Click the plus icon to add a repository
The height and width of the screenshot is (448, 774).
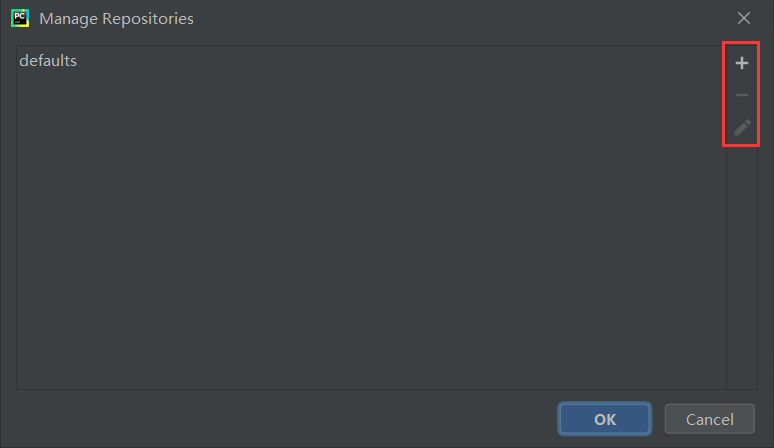(x=741, y=64)
